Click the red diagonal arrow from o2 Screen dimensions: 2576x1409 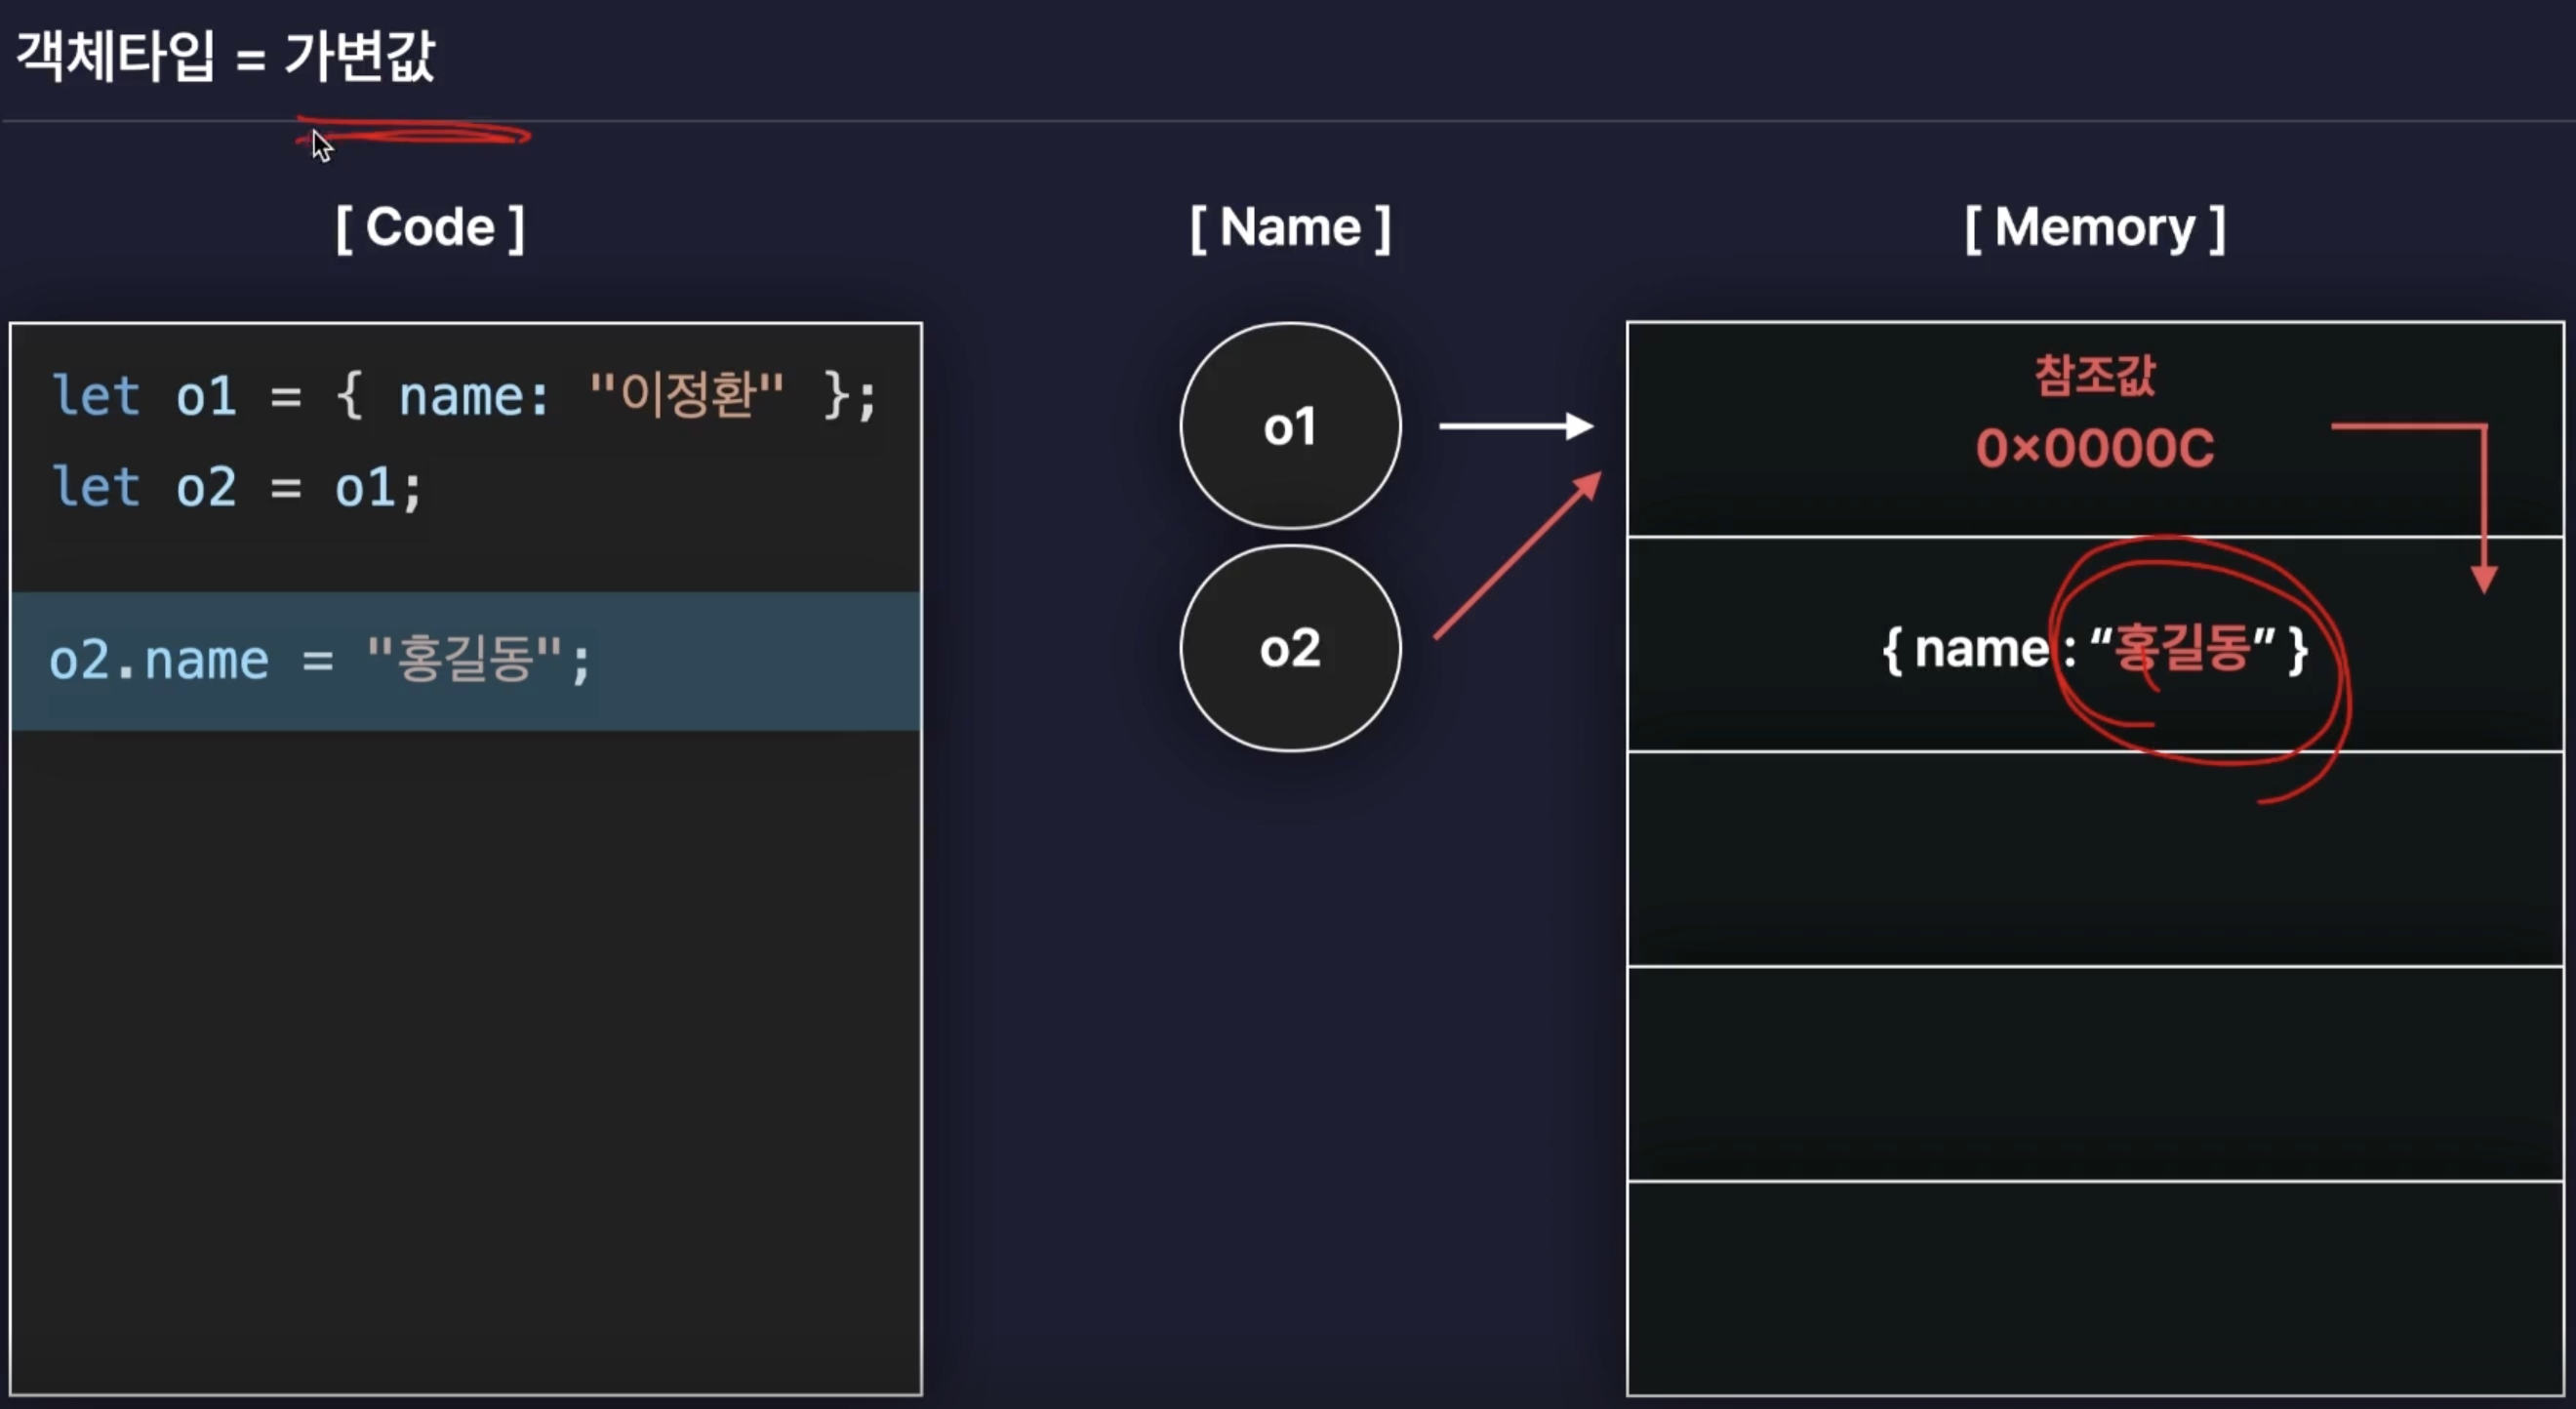1518,555
